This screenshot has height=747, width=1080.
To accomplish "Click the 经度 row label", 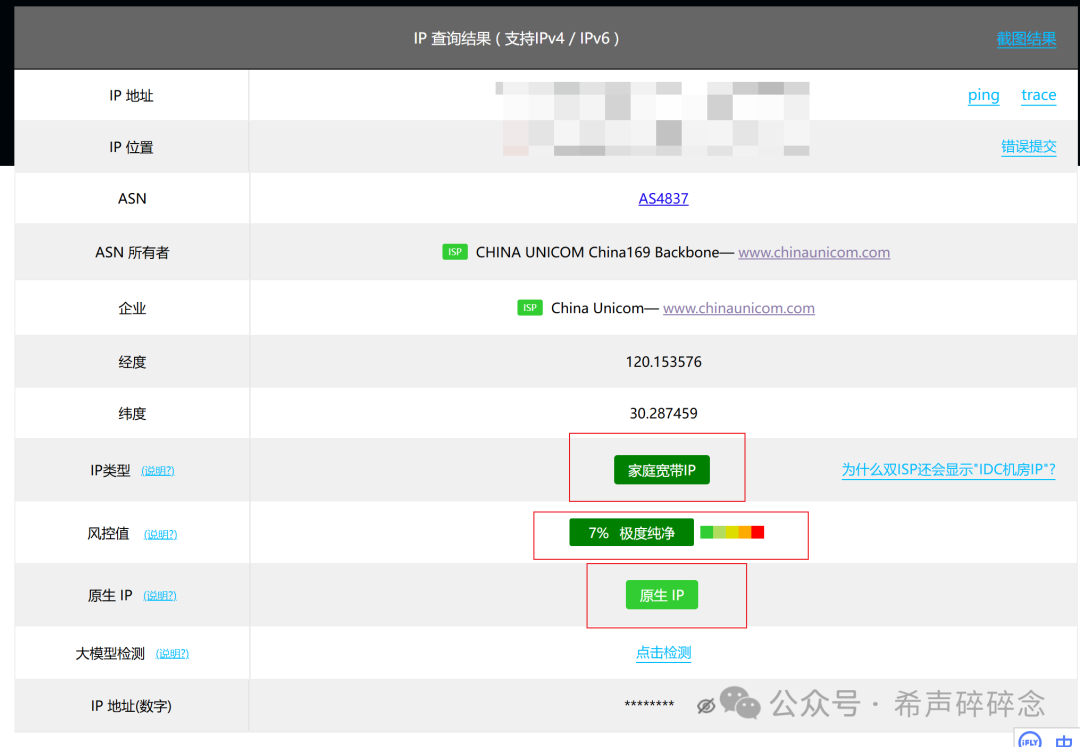I will (132, 362).
